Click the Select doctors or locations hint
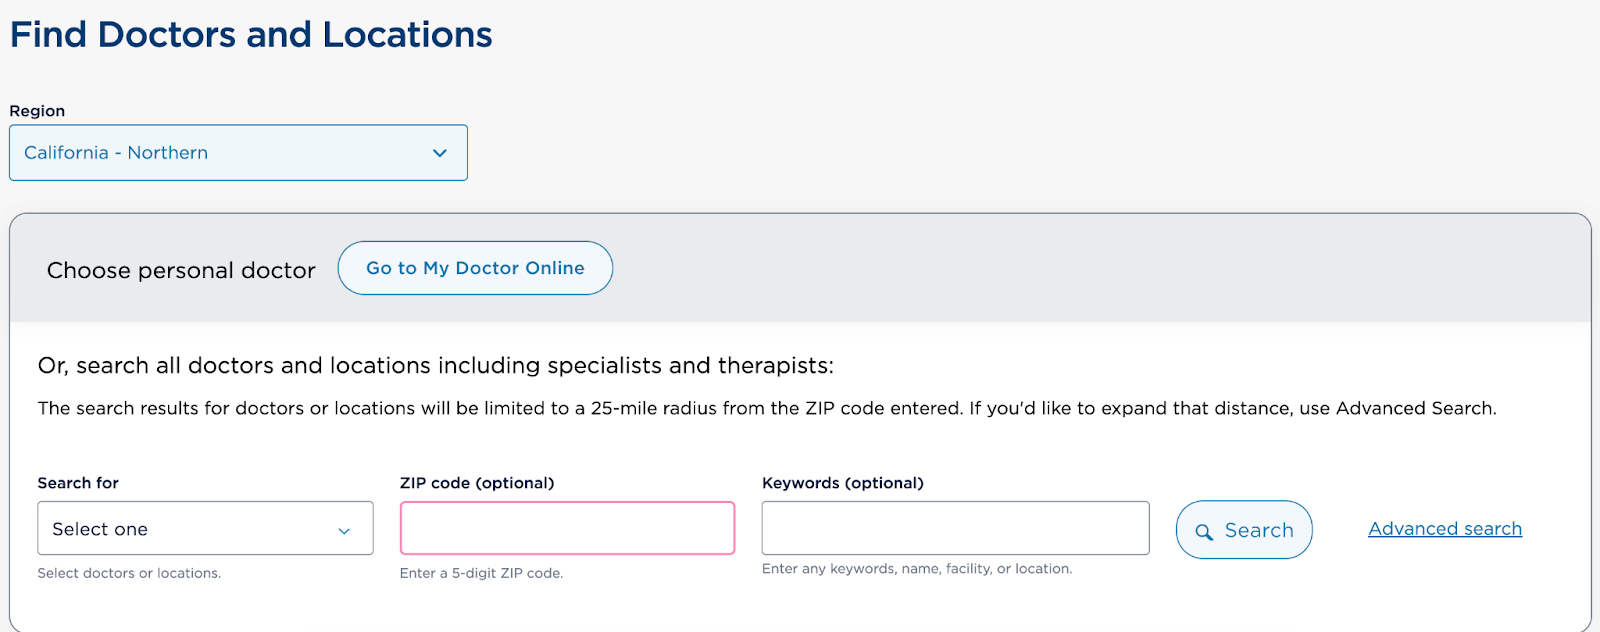This screenshot has width=1600, height=632. (129, 573)
